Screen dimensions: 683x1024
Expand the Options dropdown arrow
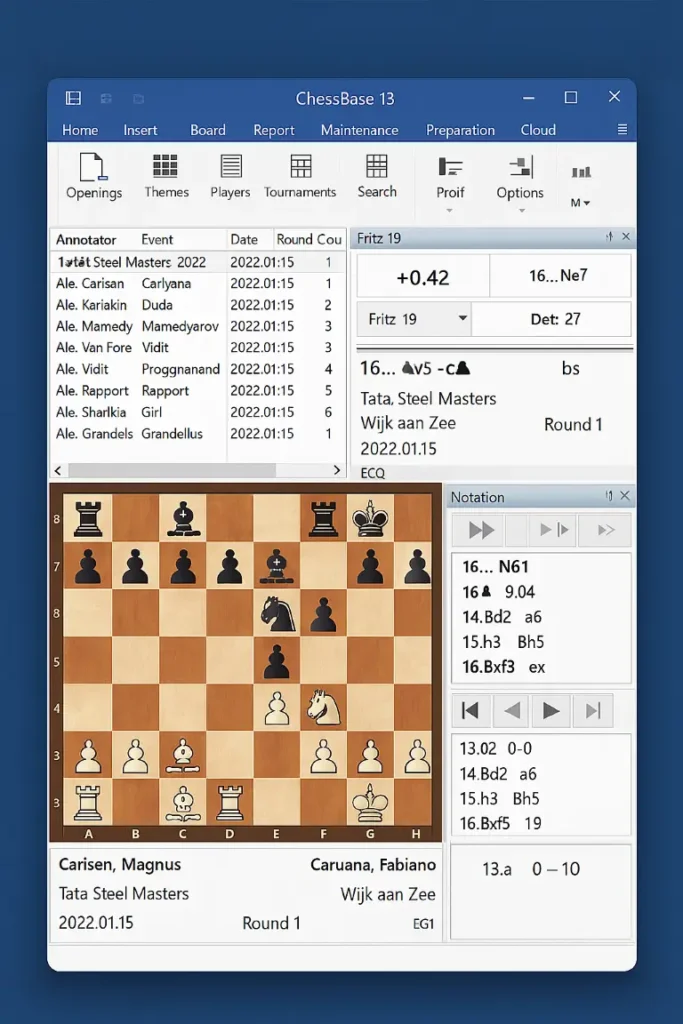coord(521,210)
